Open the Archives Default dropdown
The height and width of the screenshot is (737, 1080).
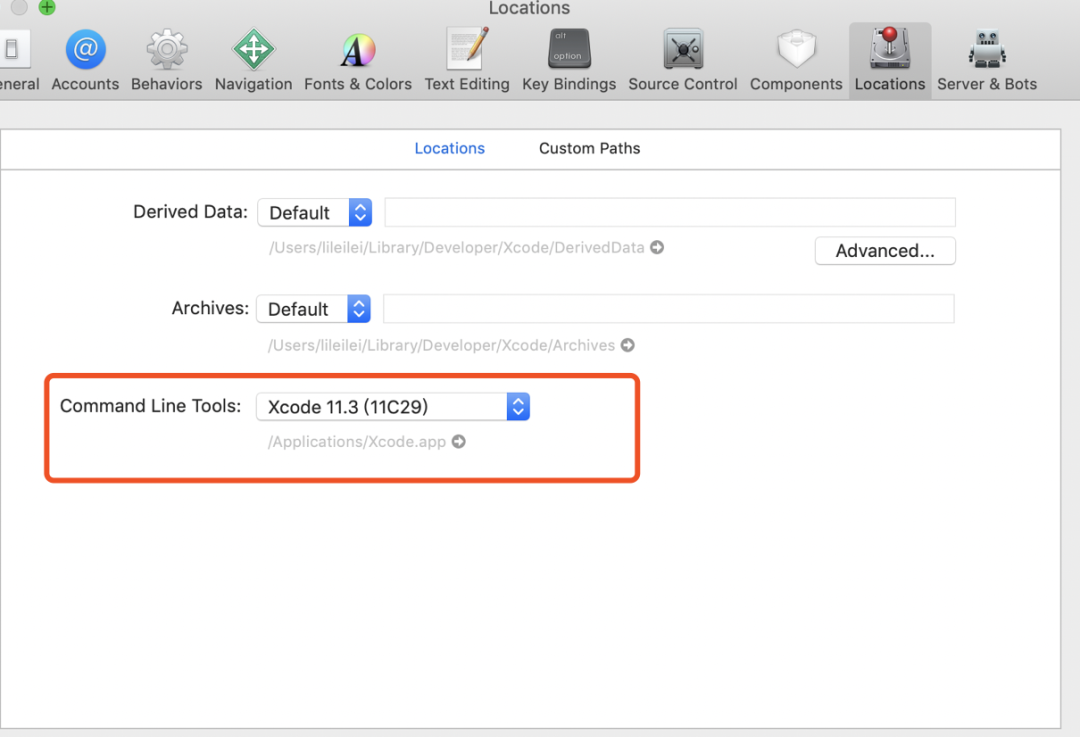[313, 309]
